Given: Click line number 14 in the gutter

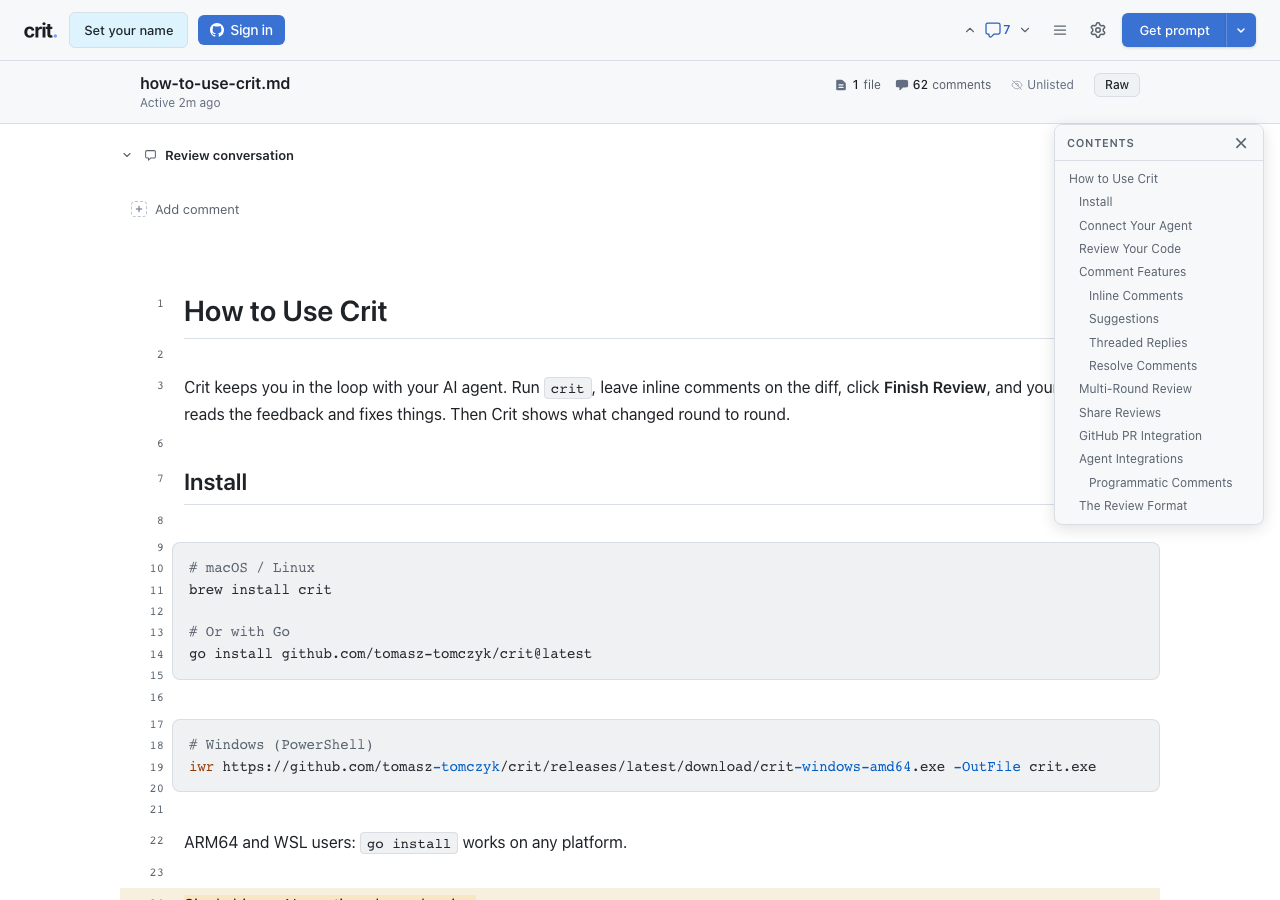Looking at the screenshot, I should pos(157,654).
